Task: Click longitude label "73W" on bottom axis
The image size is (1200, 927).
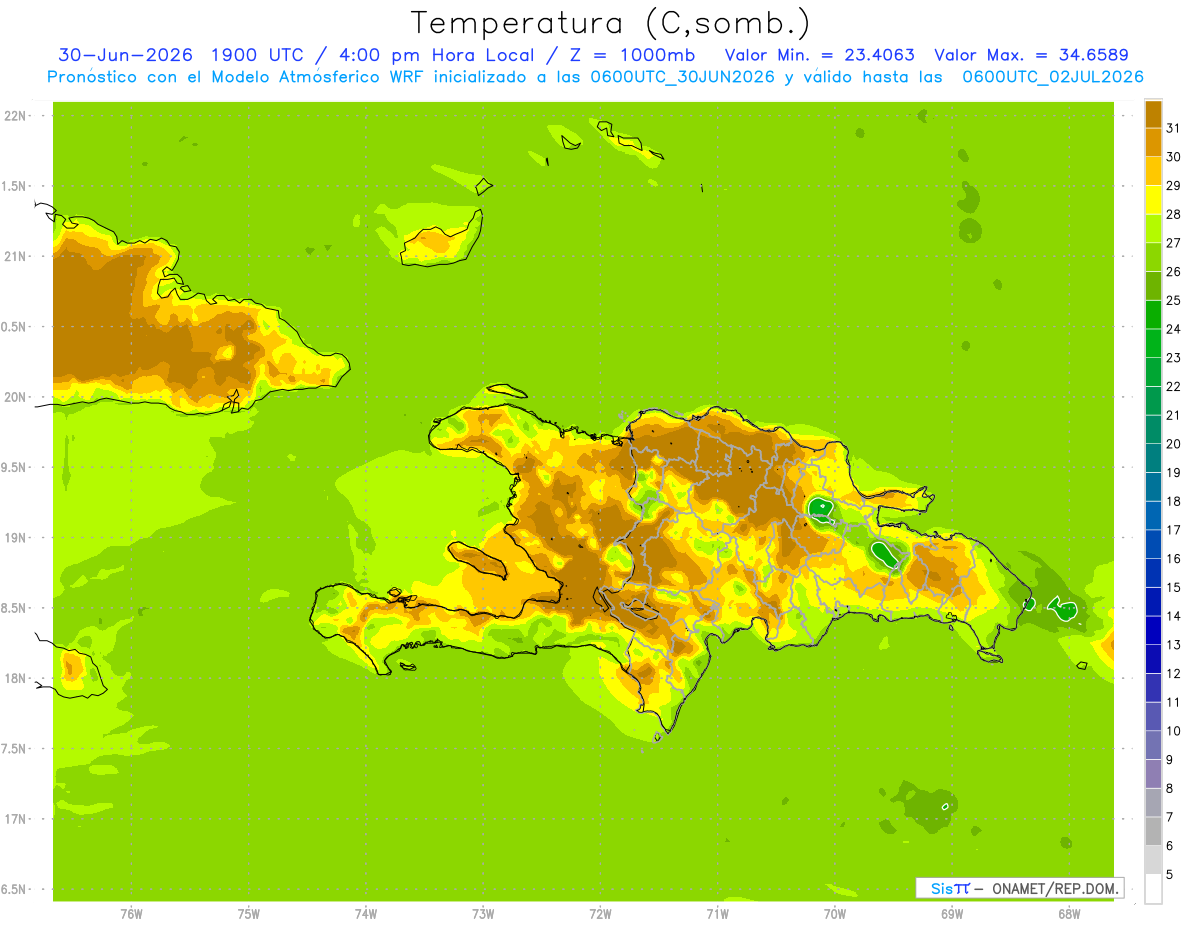Action: point(483,914)
